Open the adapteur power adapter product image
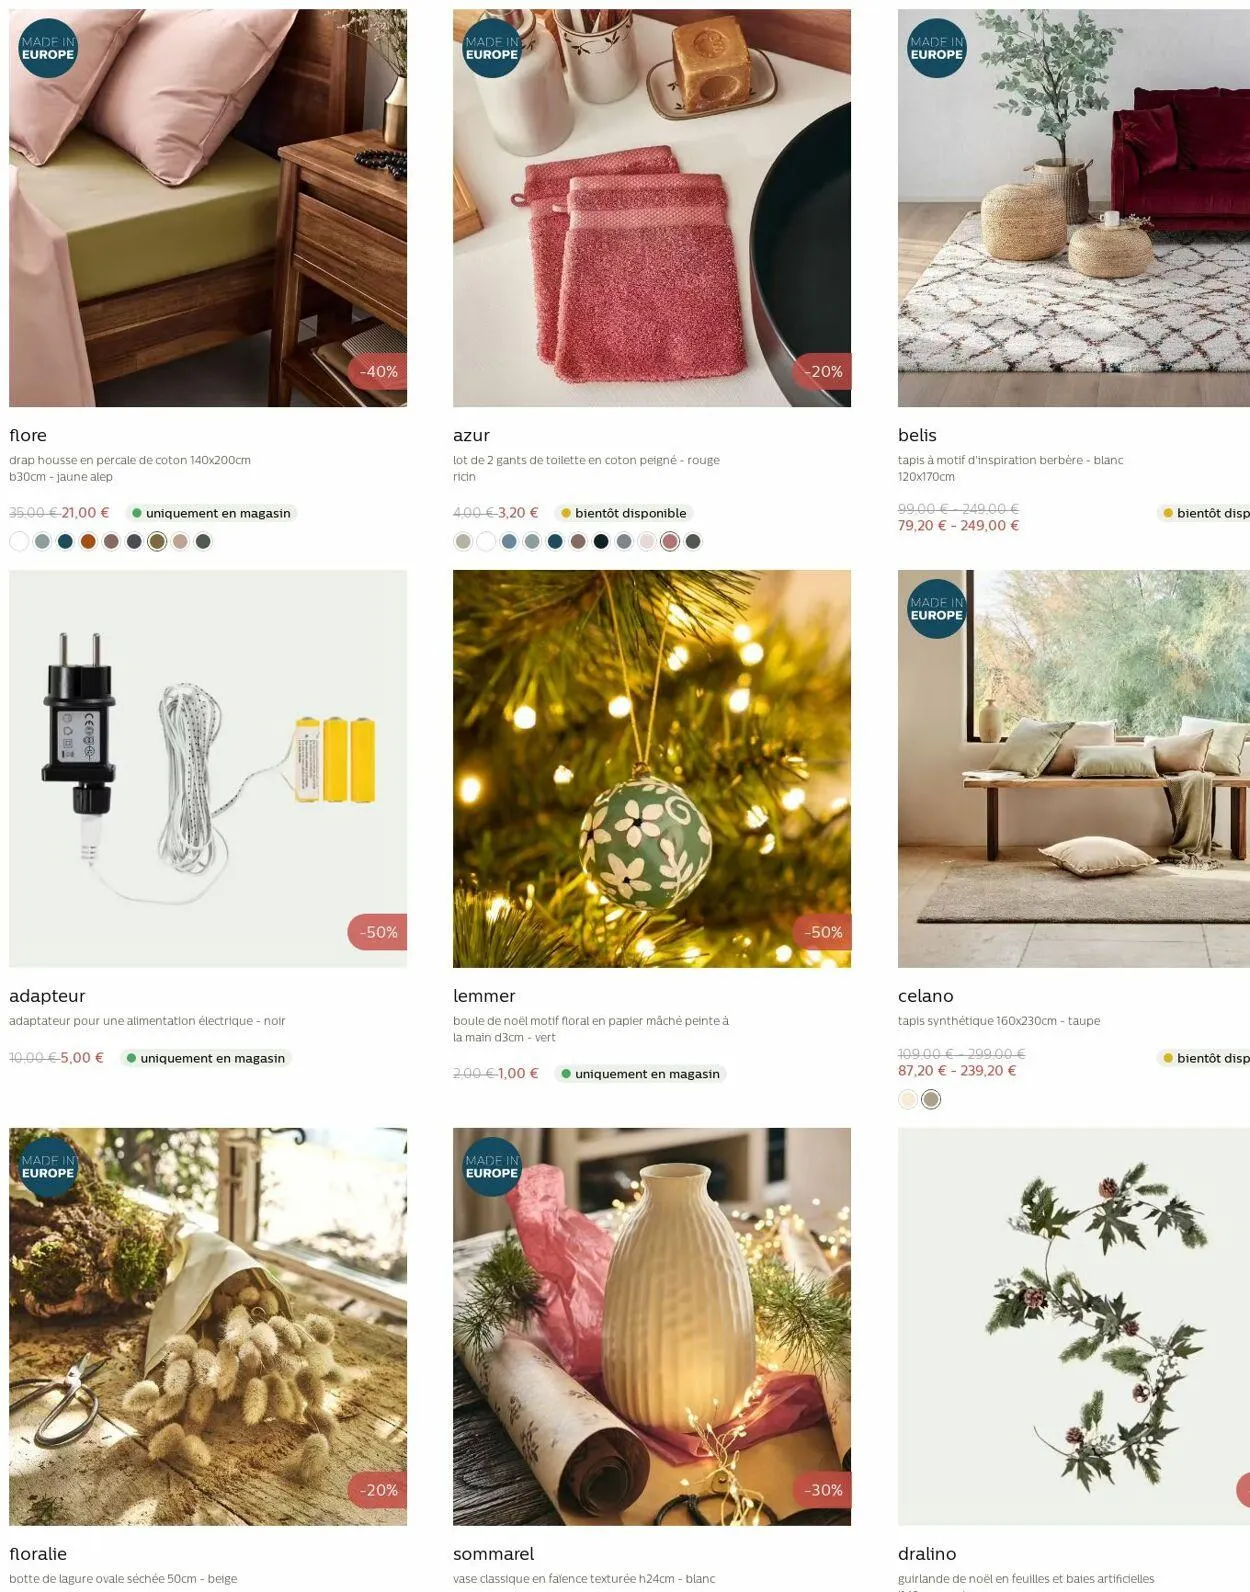1250x1592 pixels. (208, 768)
